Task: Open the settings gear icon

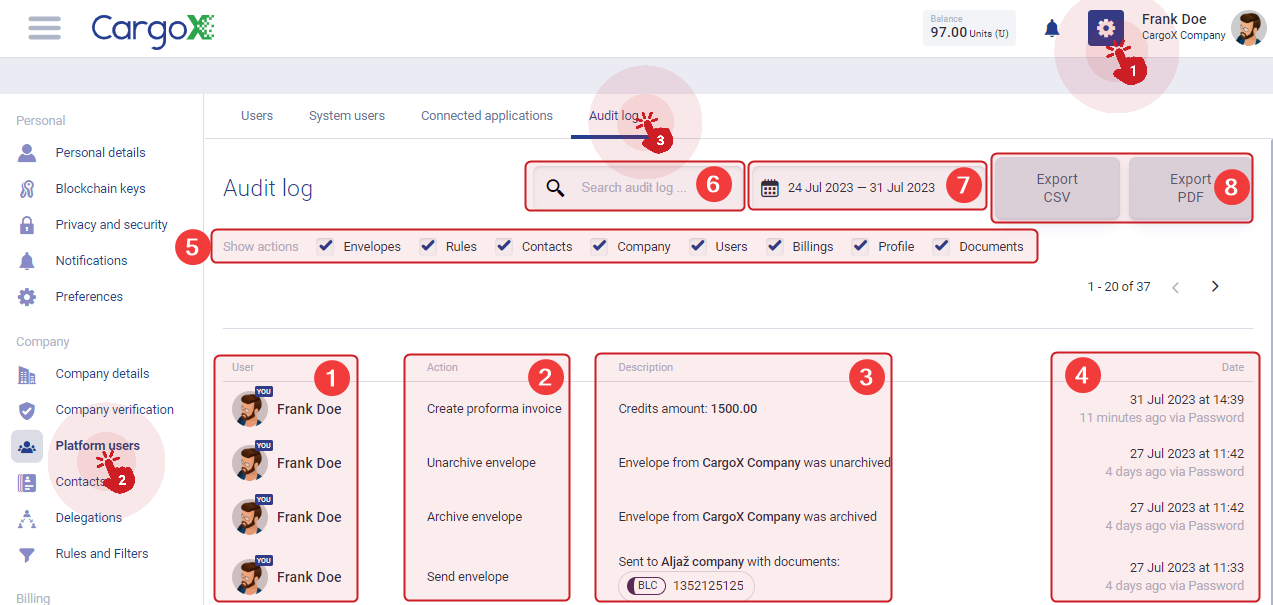Action: coord(1106,28)
